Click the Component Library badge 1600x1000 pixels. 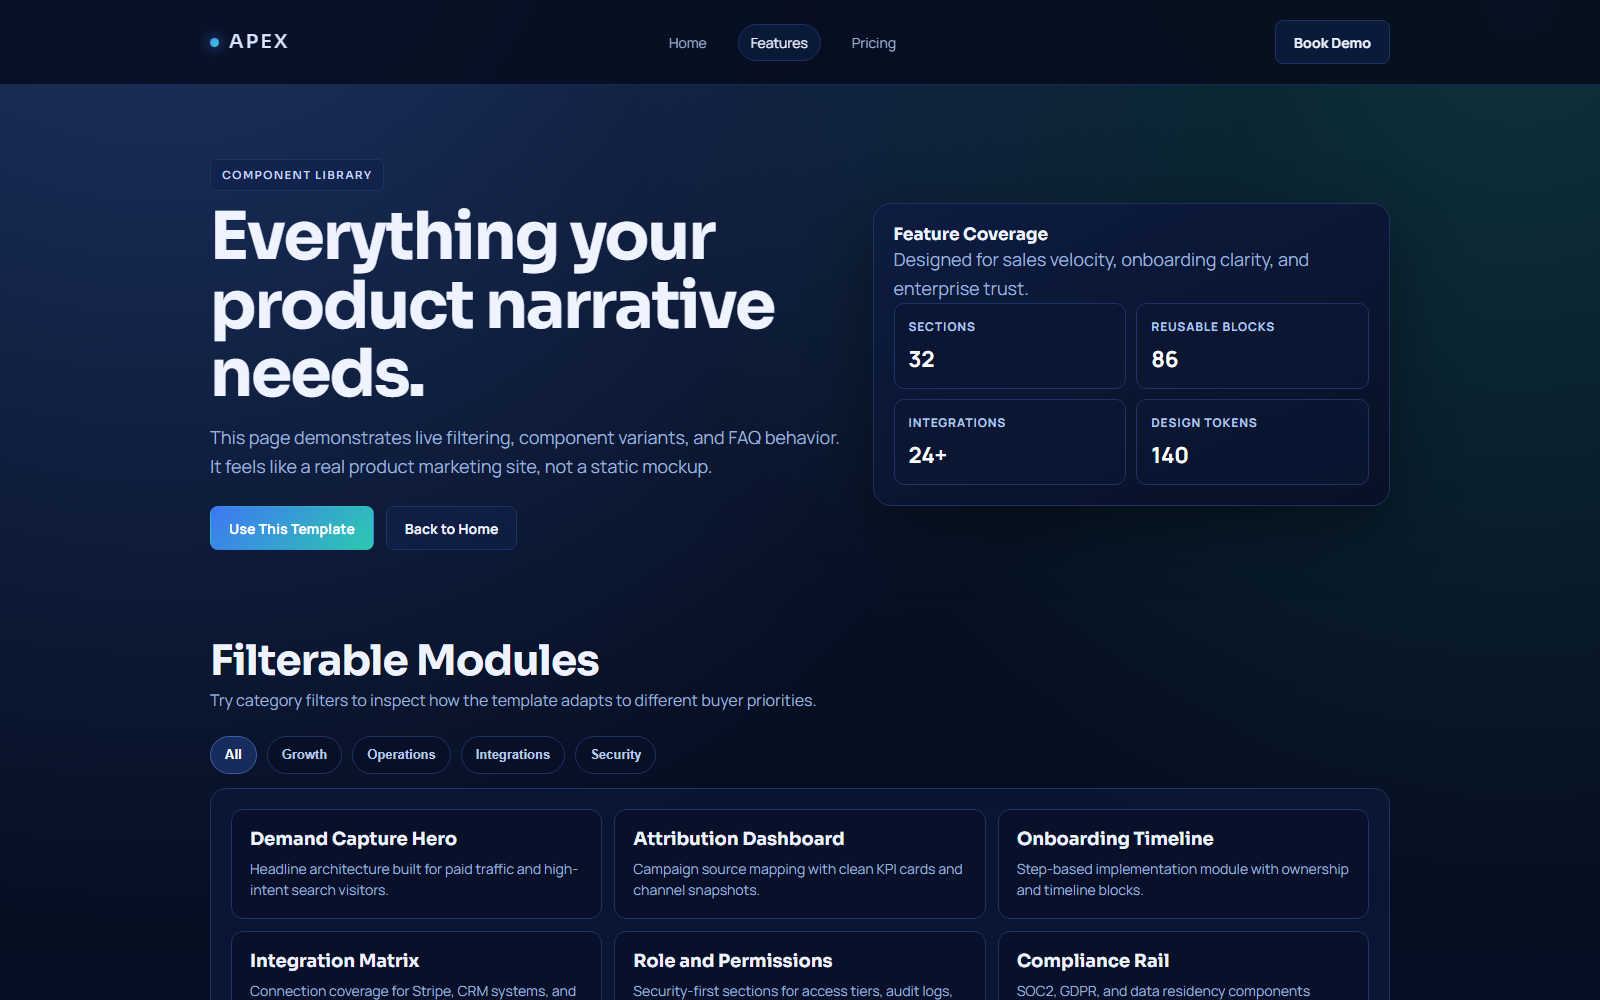296,174
